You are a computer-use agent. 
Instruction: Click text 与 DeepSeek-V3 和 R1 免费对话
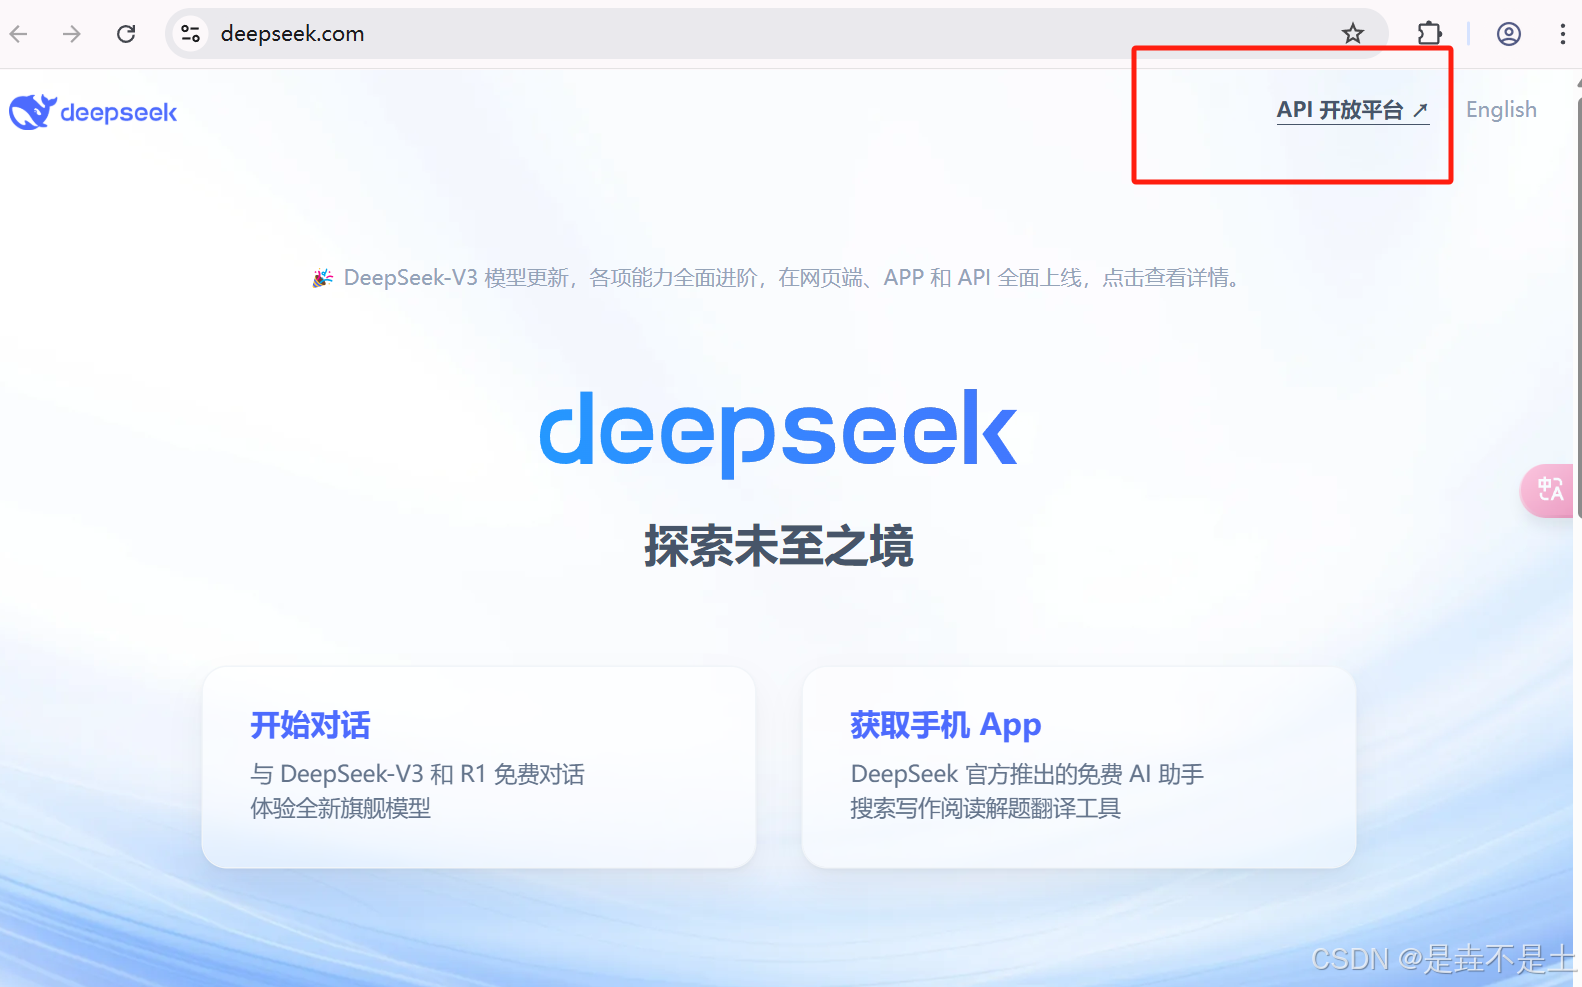(x=417, y=774)
